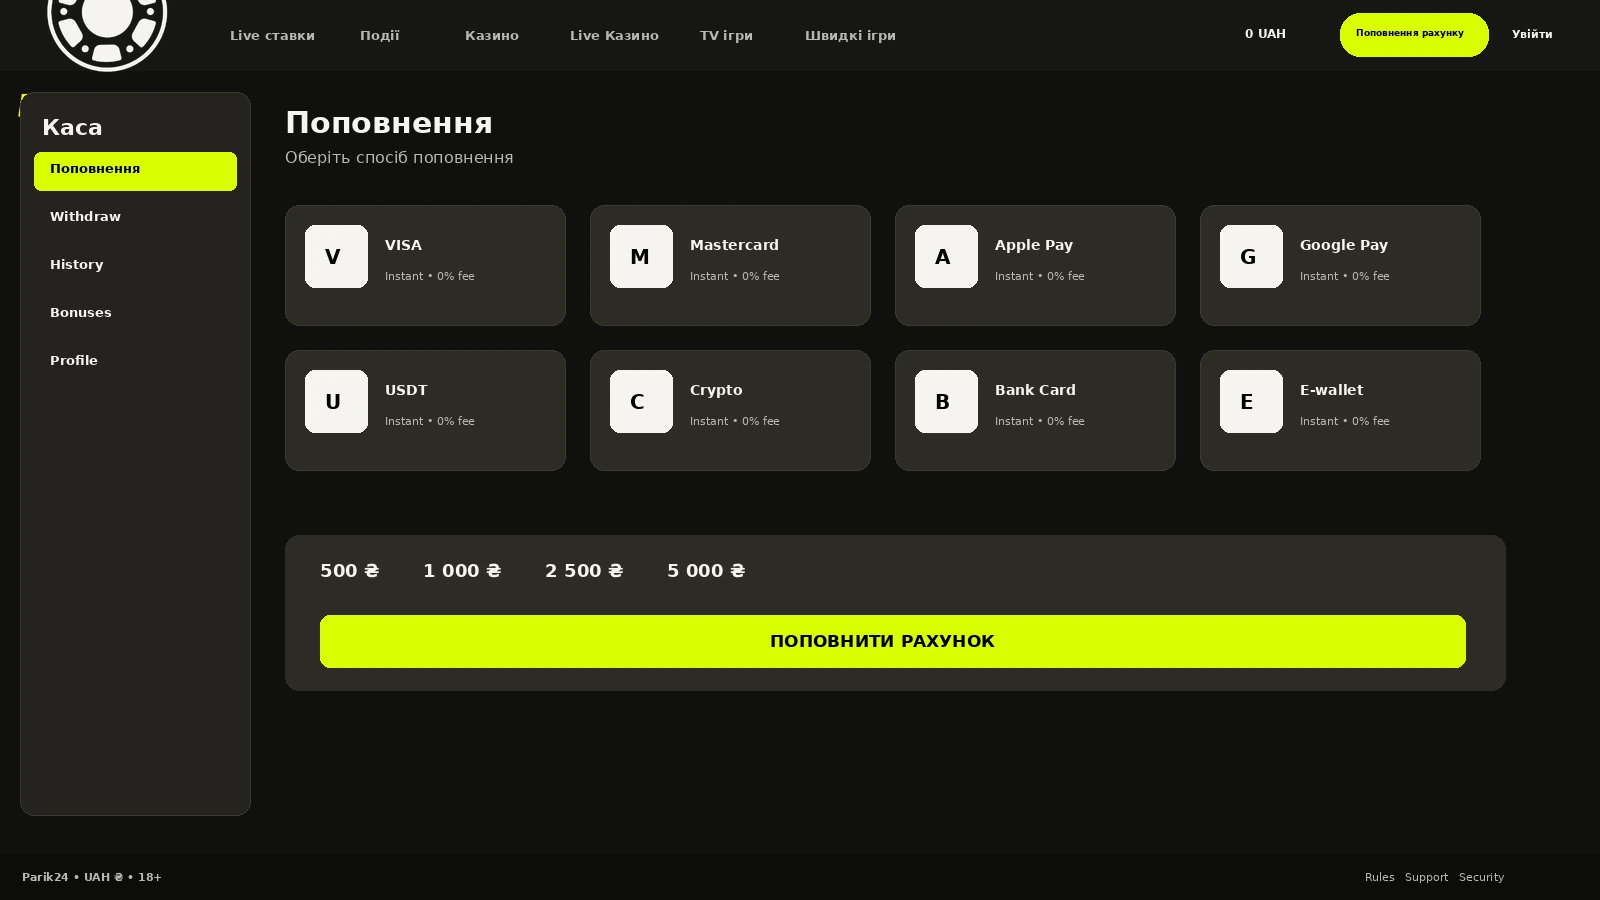This screenshot has width=1600, height=900.
Task: Select the VISA "V" icon tile
Action: [336, 257]
